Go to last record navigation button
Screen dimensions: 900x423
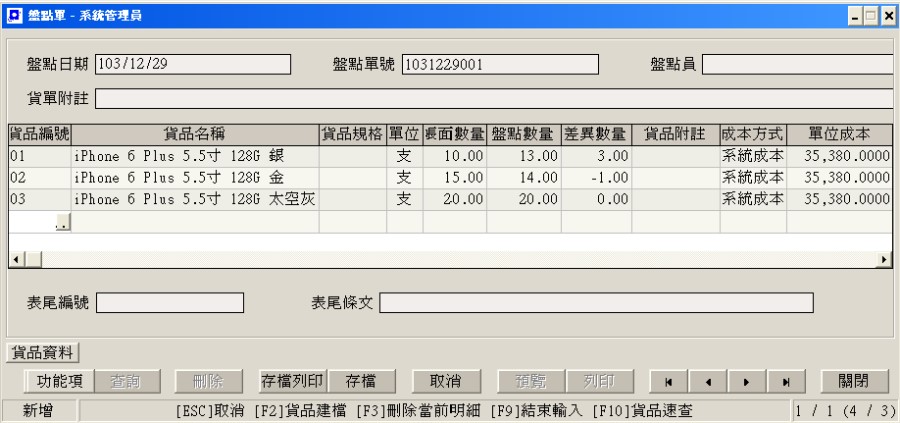point(786,382)
